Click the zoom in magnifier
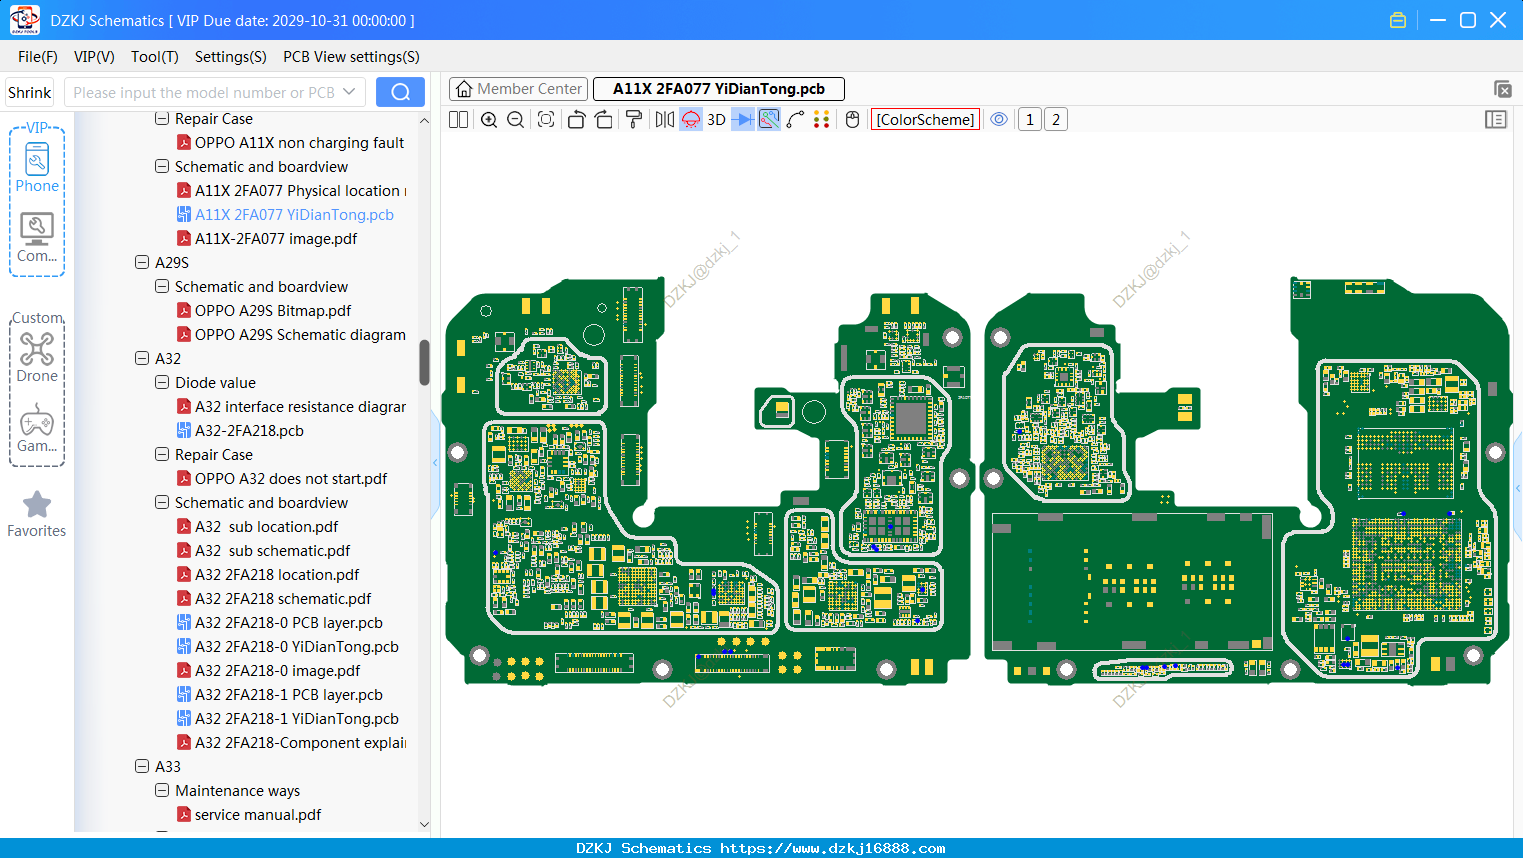This screenshot has width=1523, height=858. 489,120
